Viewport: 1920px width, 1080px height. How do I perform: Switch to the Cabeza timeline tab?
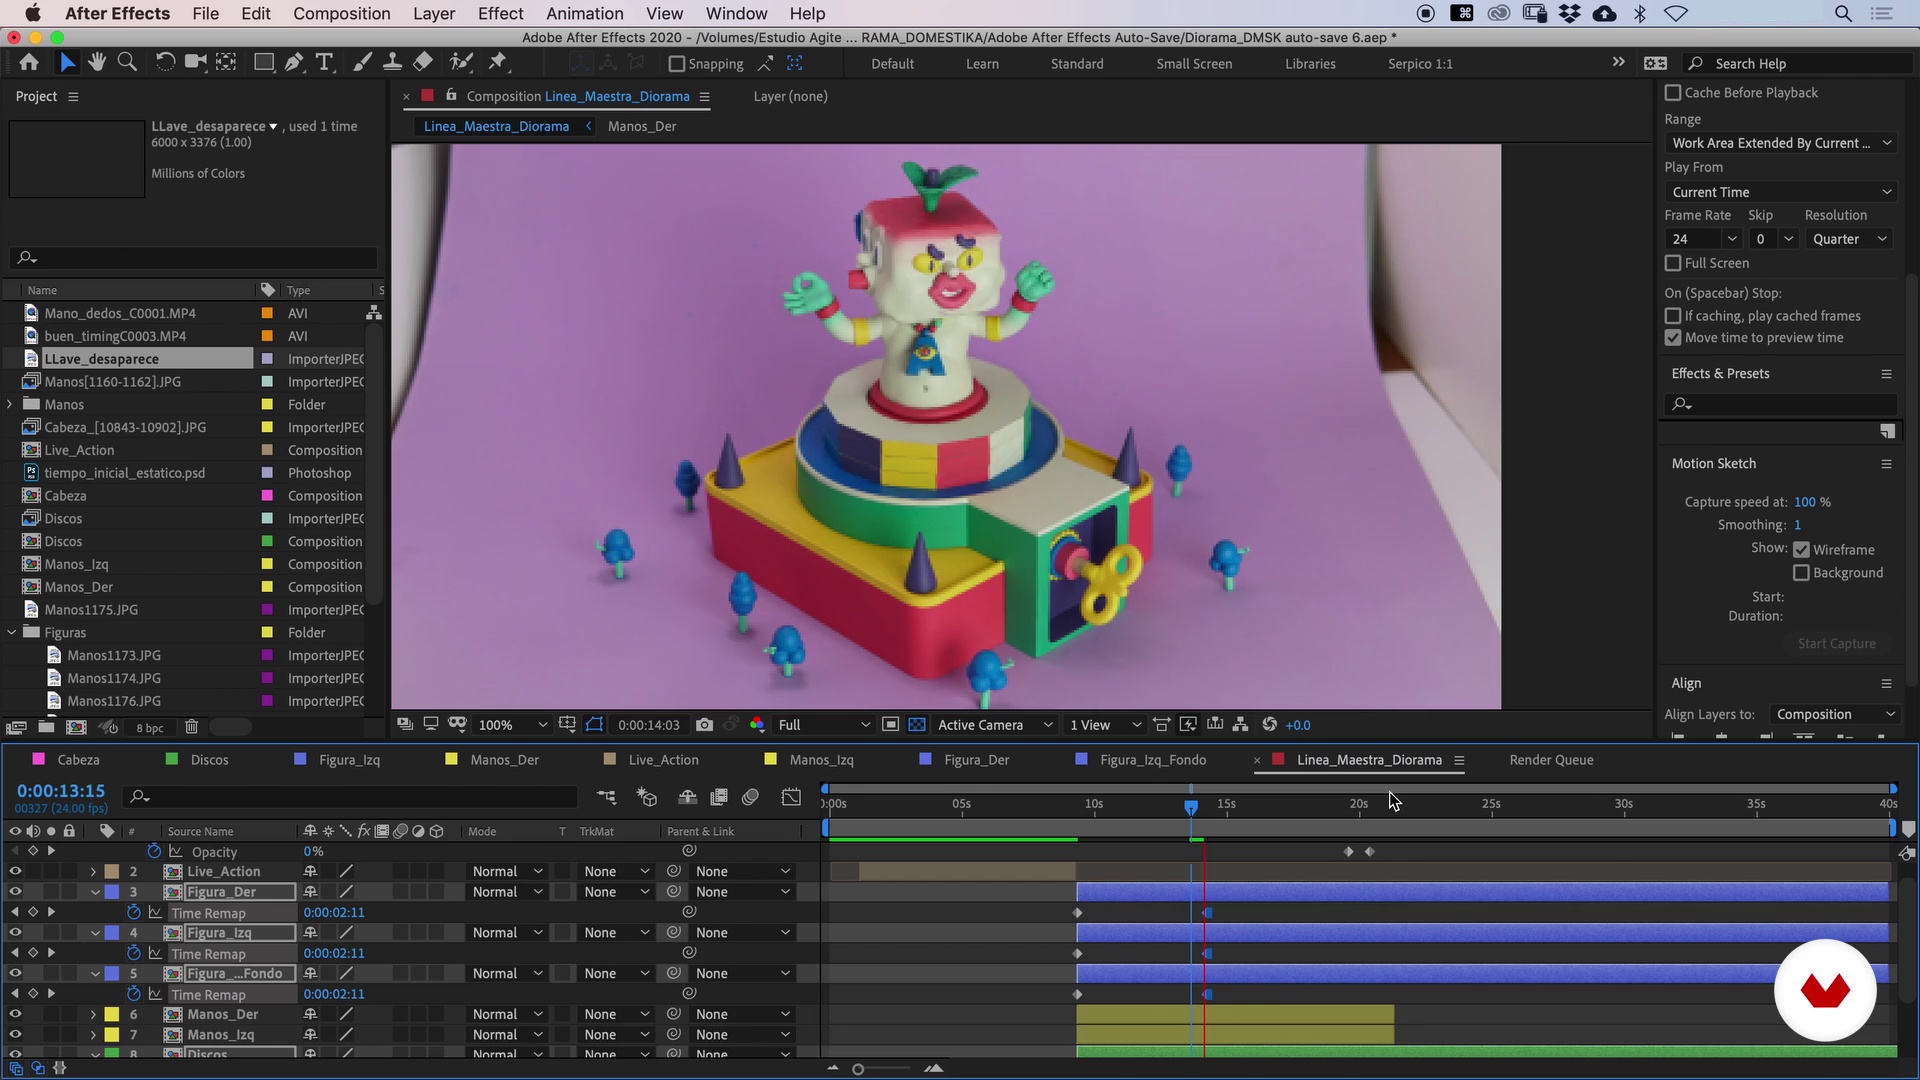(78, 760)
